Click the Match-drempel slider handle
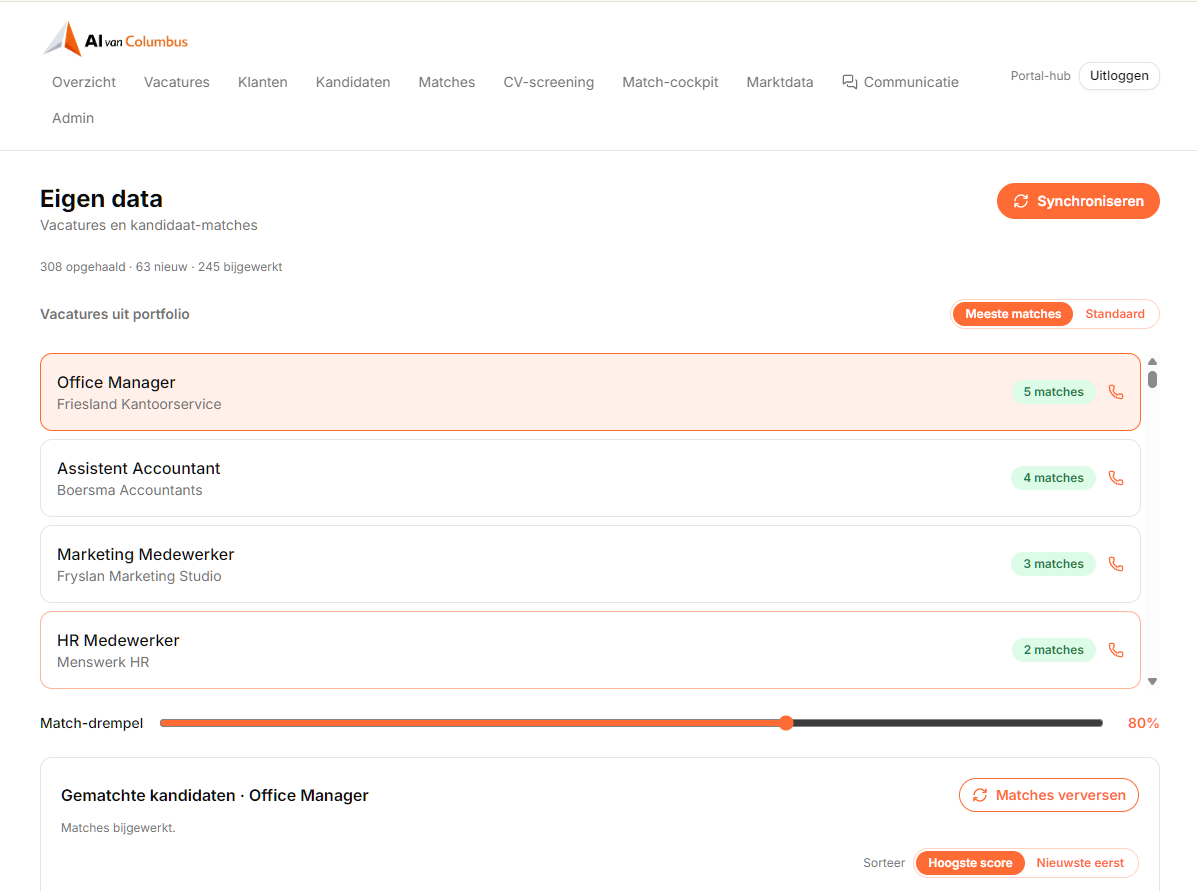 coord(786,723)
